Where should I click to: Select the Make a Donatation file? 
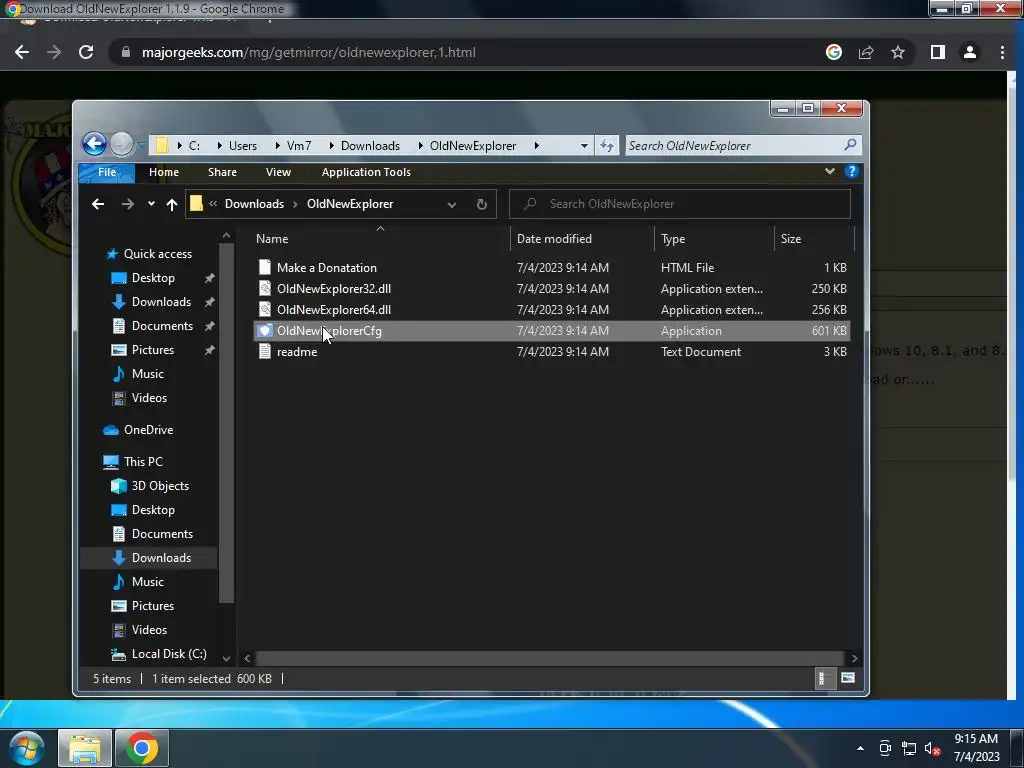552,268
